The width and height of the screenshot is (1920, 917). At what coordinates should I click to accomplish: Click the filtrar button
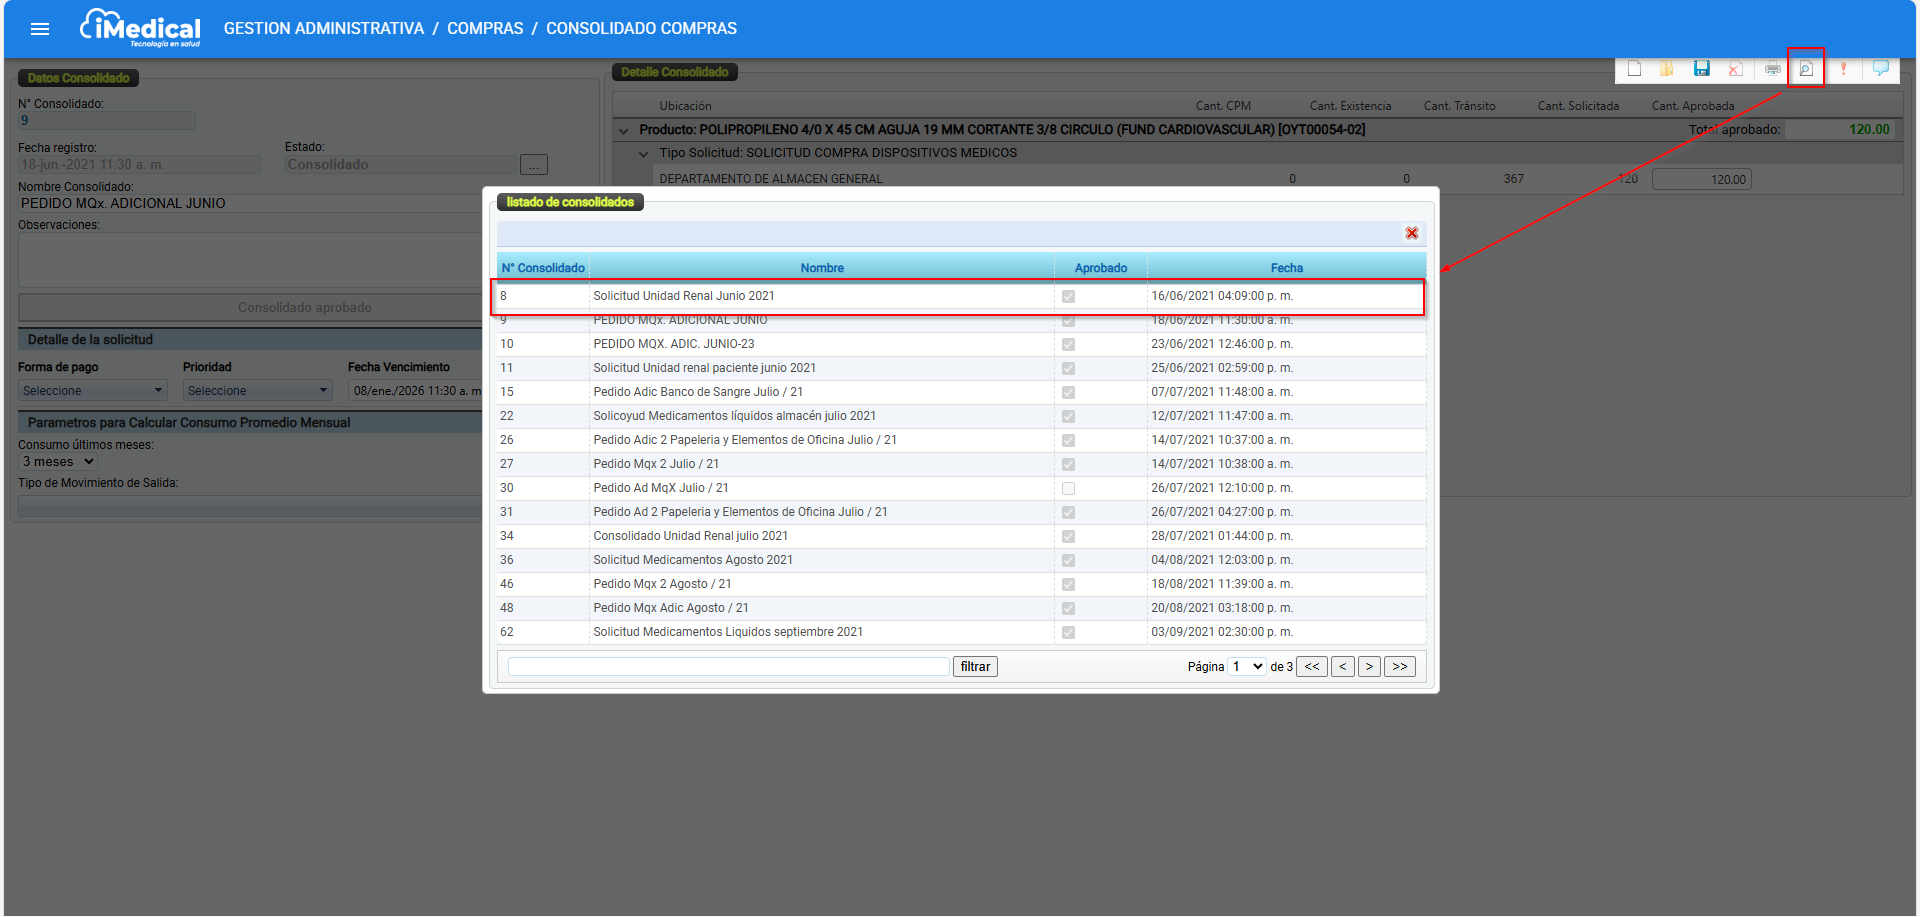975,667
